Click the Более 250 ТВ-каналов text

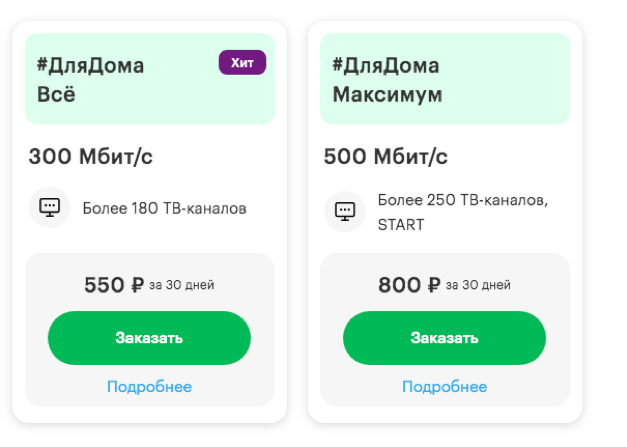[462, 199]
